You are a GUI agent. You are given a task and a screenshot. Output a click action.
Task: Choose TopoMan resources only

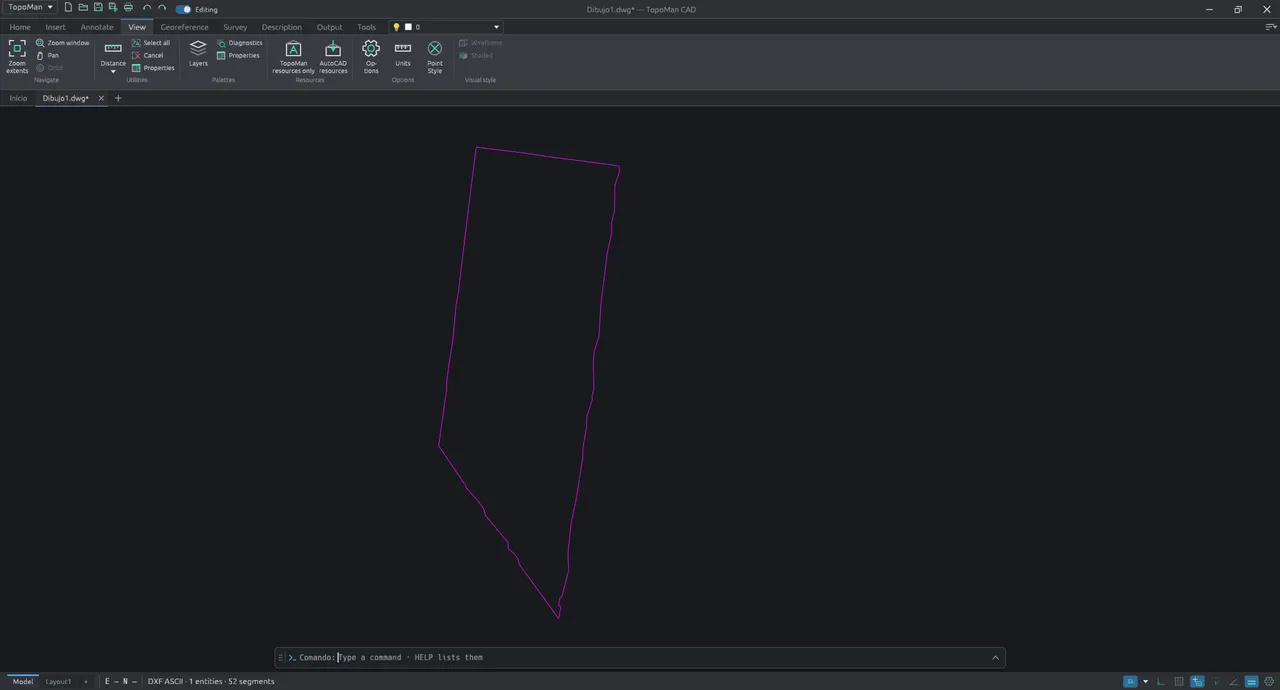[293, 57]
